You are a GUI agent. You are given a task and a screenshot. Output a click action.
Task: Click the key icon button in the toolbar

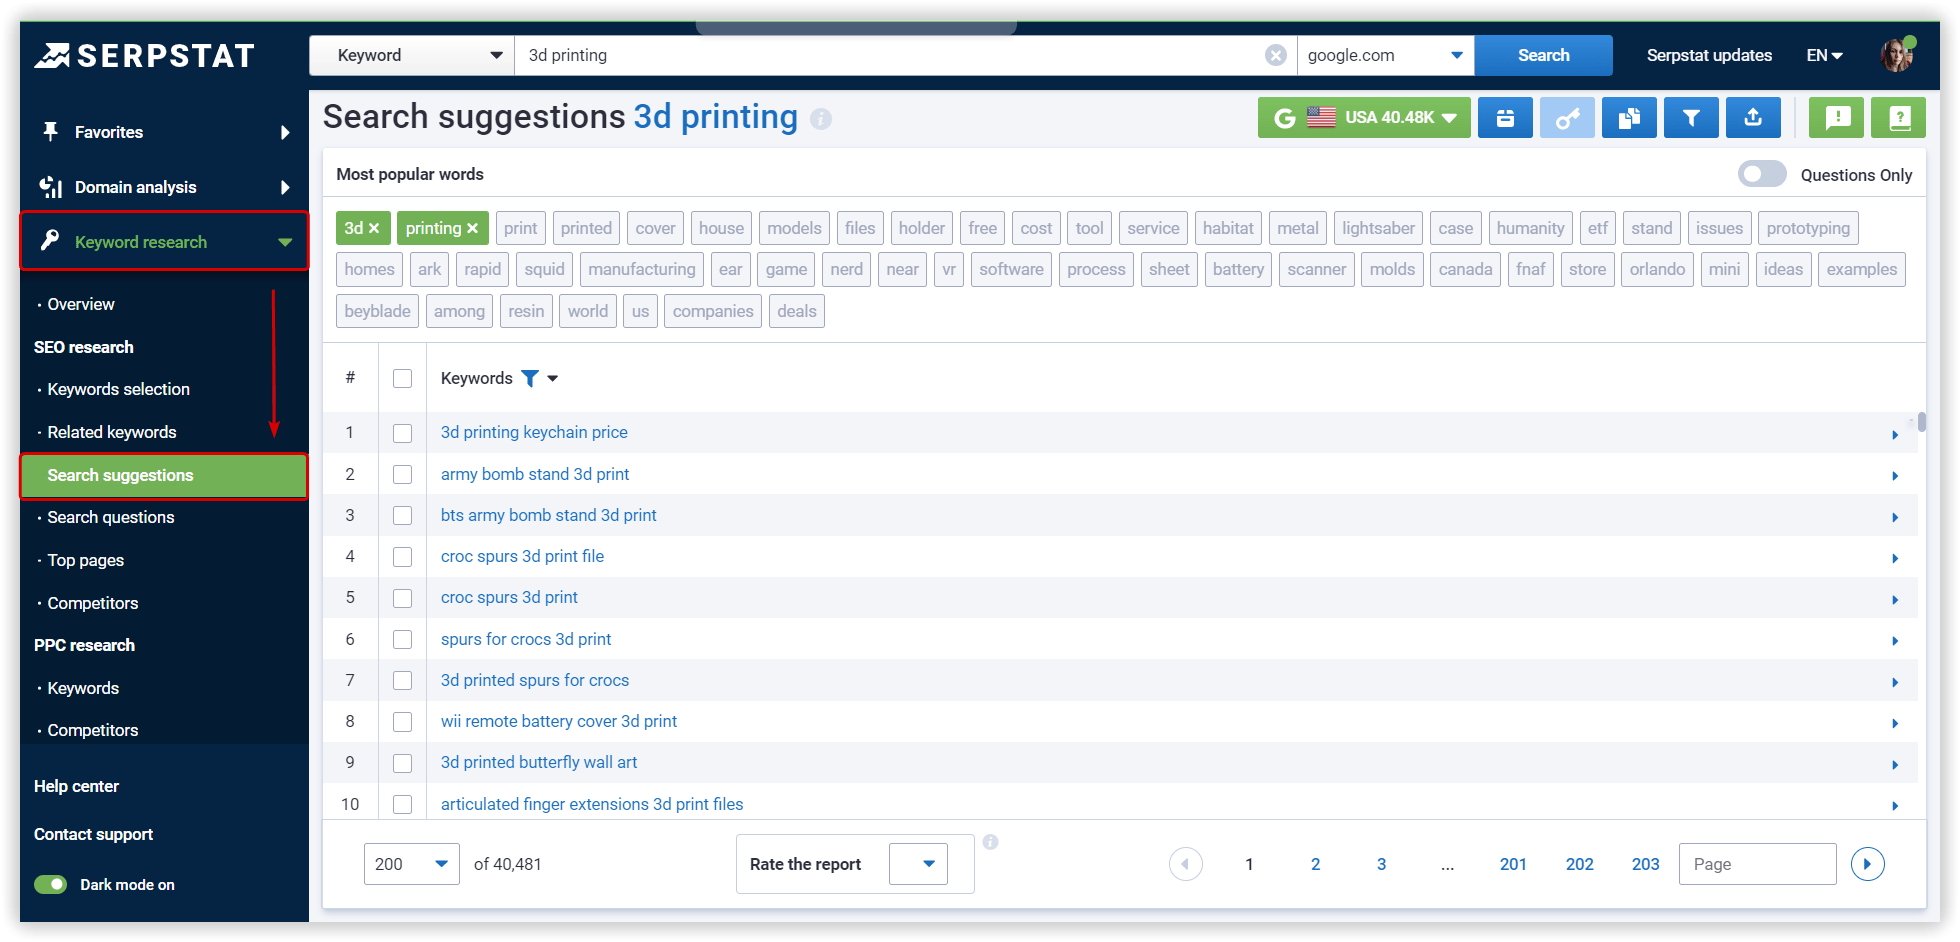(x=1567, y=118)
